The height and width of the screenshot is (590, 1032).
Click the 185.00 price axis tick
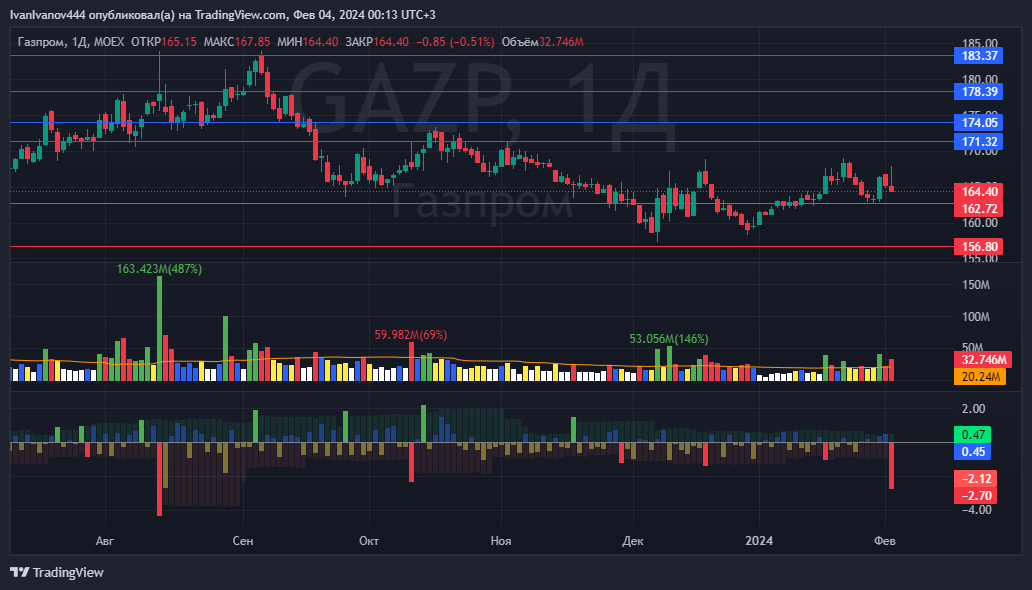[x=979, y=44]
